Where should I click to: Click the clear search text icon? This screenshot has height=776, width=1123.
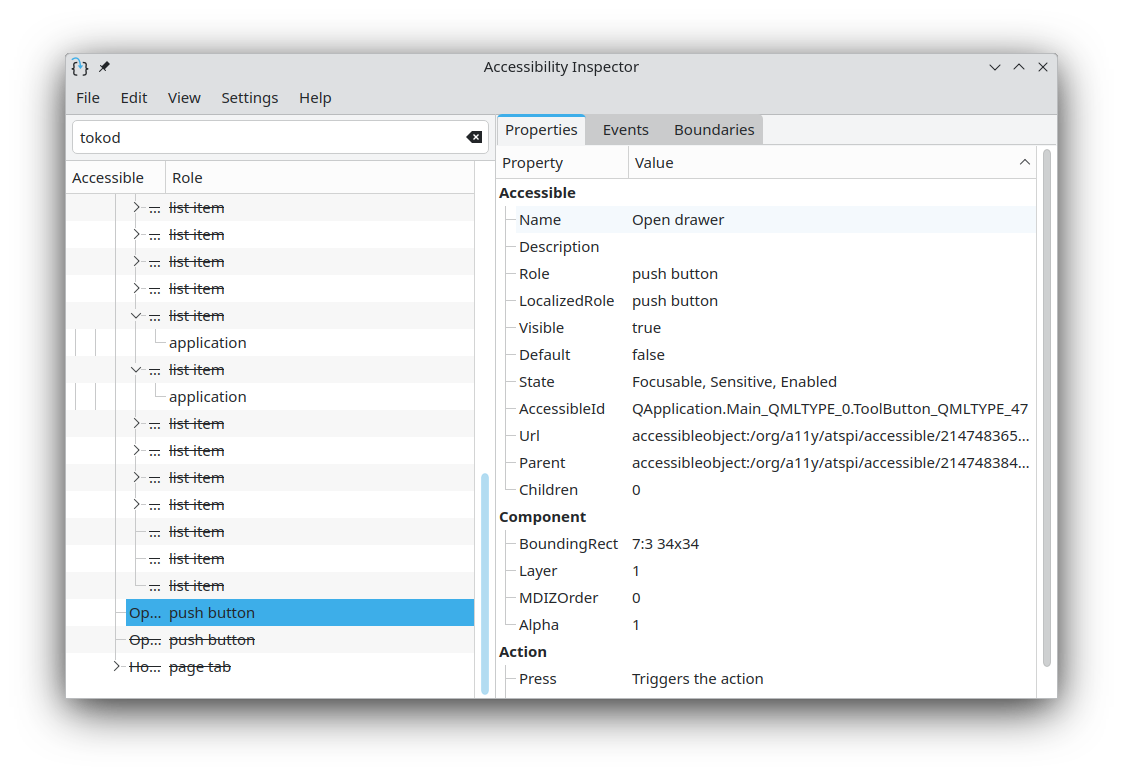pos(474,137)
